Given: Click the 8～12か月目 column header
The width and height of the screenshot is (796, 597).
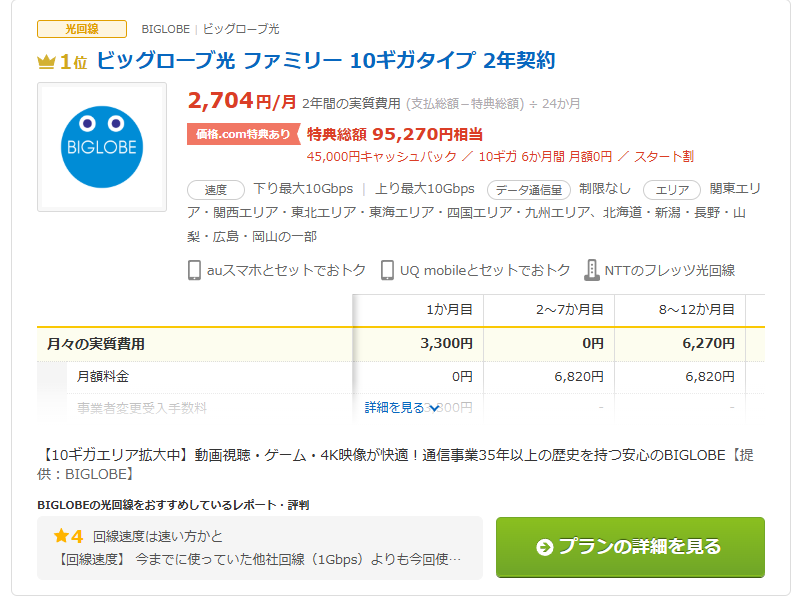Looking at the screenshot, I should click(x=696, y=309).
